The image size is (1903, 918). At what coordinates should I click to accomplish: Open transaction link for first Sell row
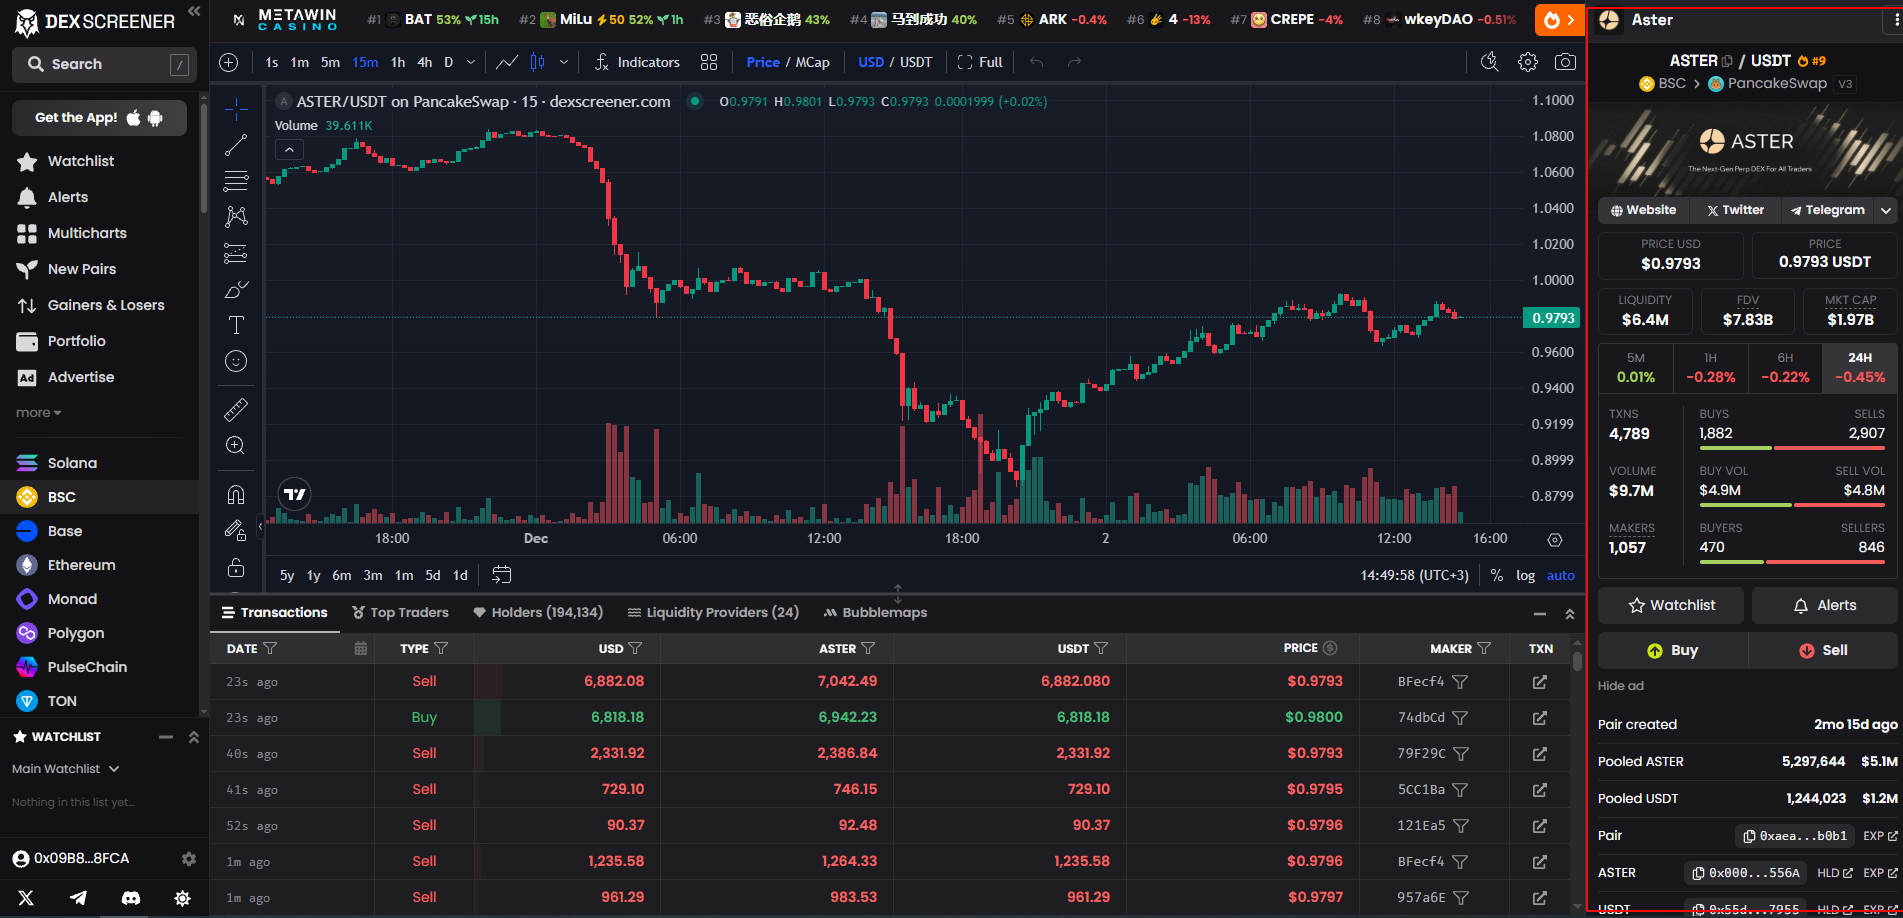pos(1539,682)
